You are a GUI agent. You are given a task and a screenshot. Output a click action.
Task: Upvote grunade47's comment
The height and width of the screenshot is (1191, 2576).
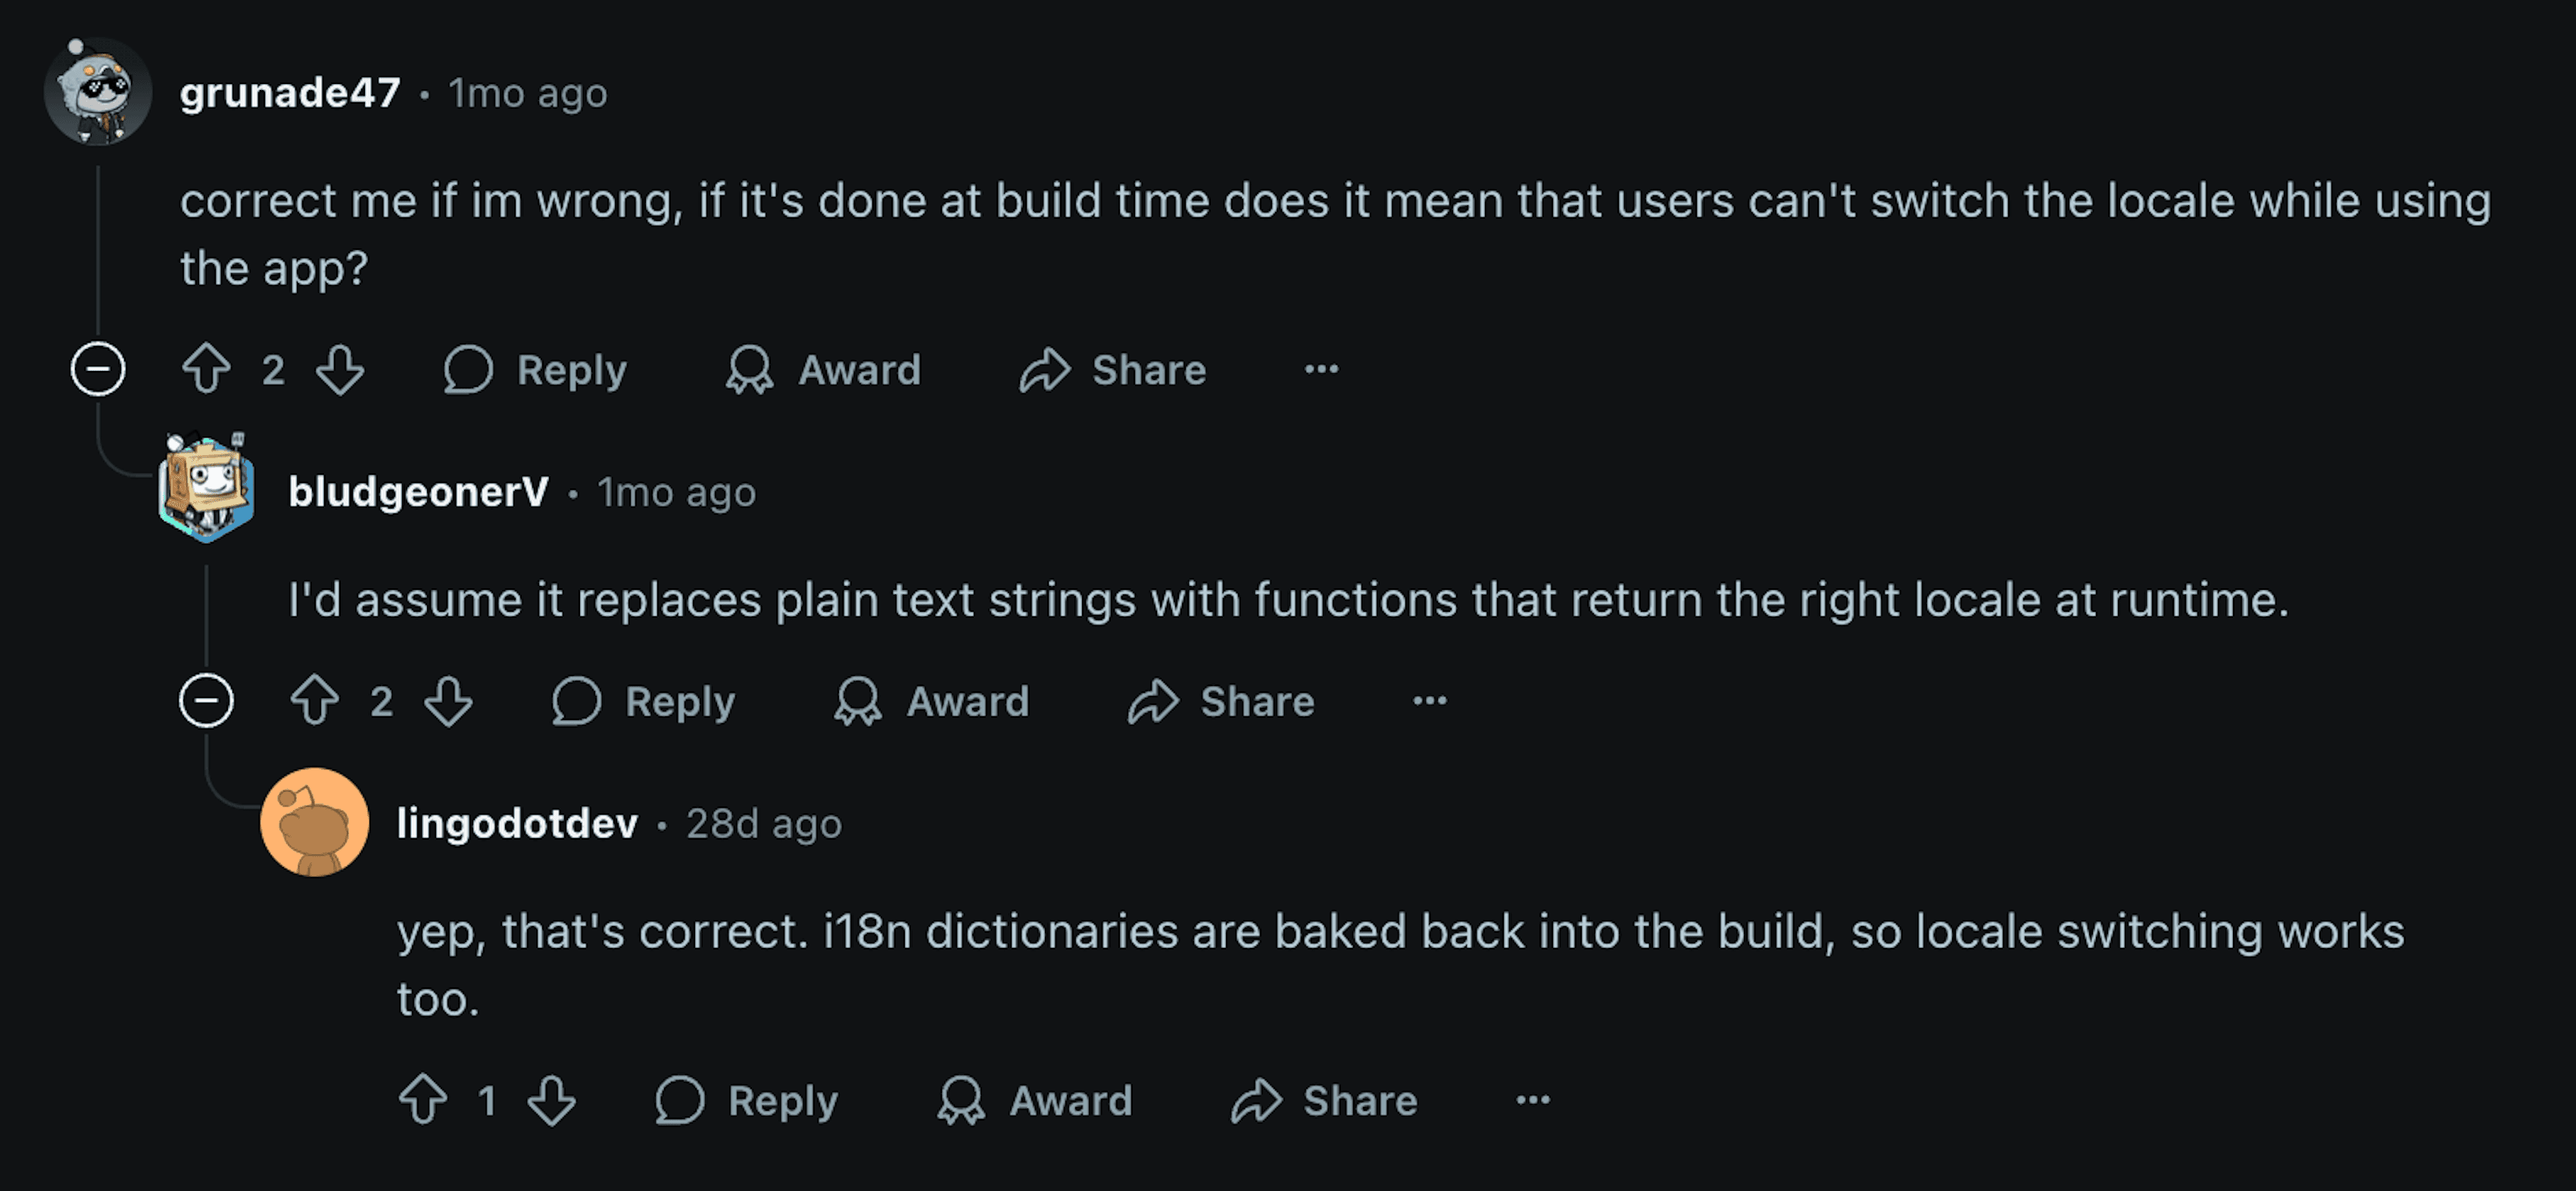[206, 369]
